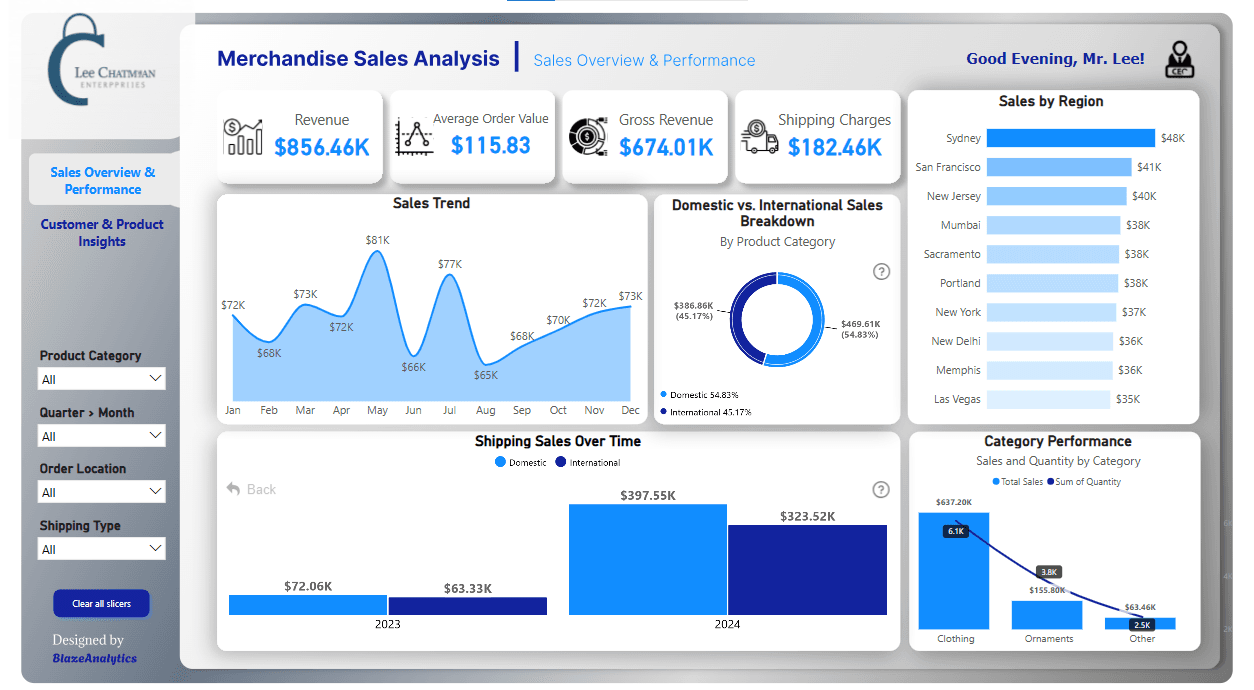The image size is (1254, 690).
Task: Select the Memphis region bar
Action: (x=1050, y=370)
